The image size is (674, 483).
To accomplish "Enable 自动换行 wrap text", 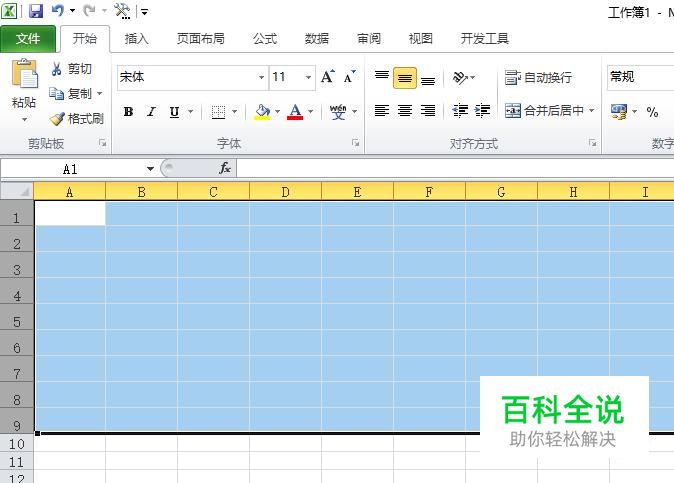I will click(x=538, y=78).
